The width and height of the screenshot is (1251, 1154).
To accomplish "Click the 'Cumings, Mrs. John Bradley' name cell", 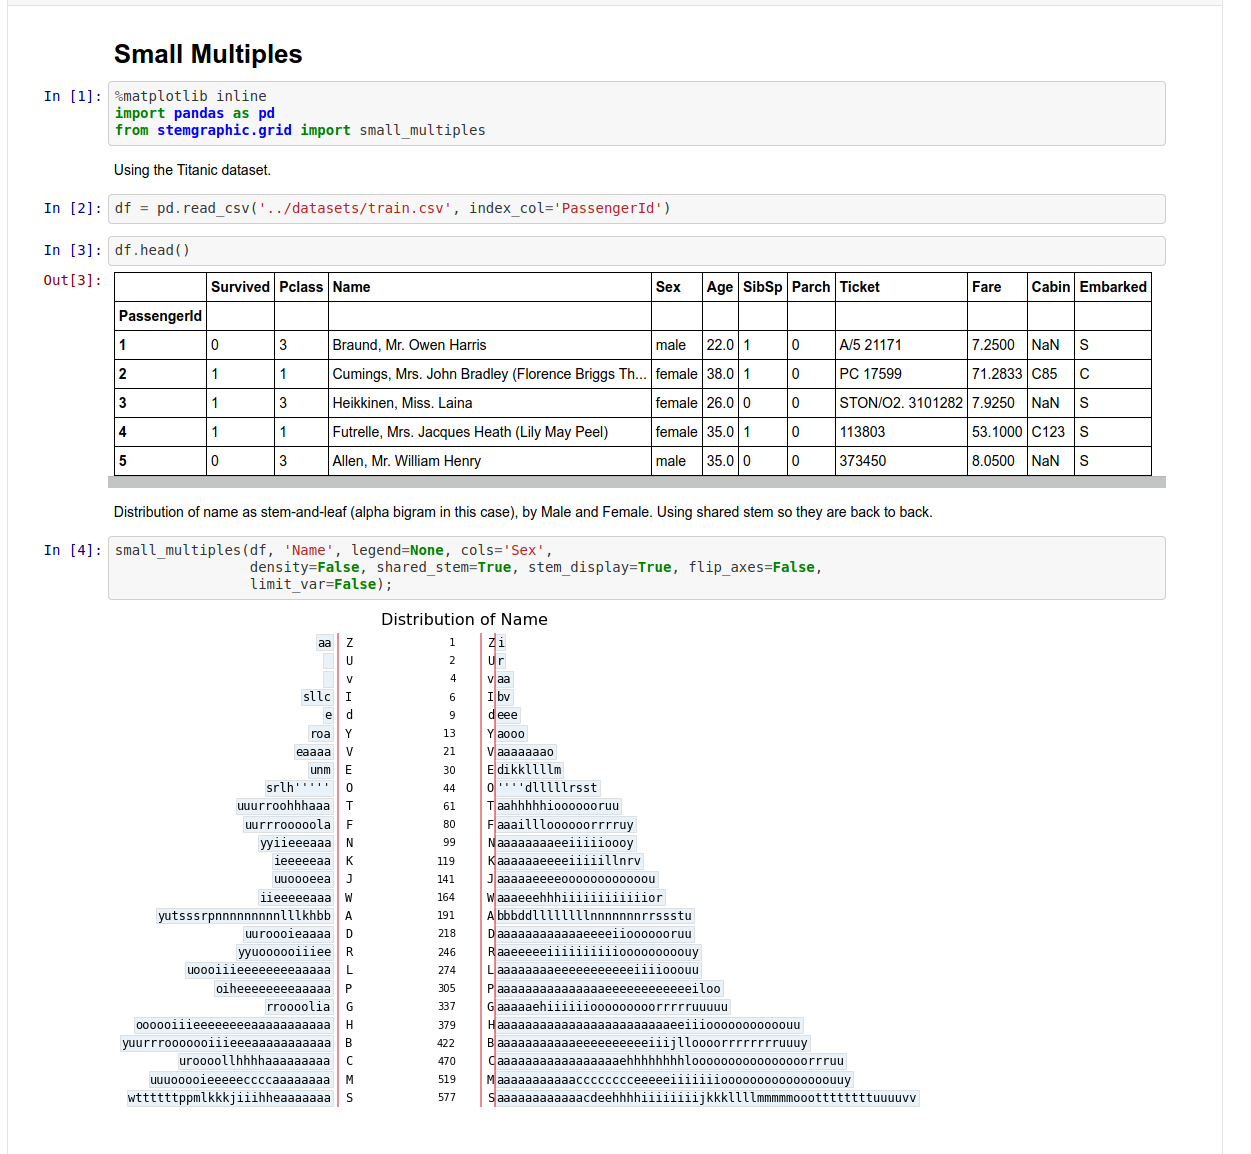I will coord(490,374).
